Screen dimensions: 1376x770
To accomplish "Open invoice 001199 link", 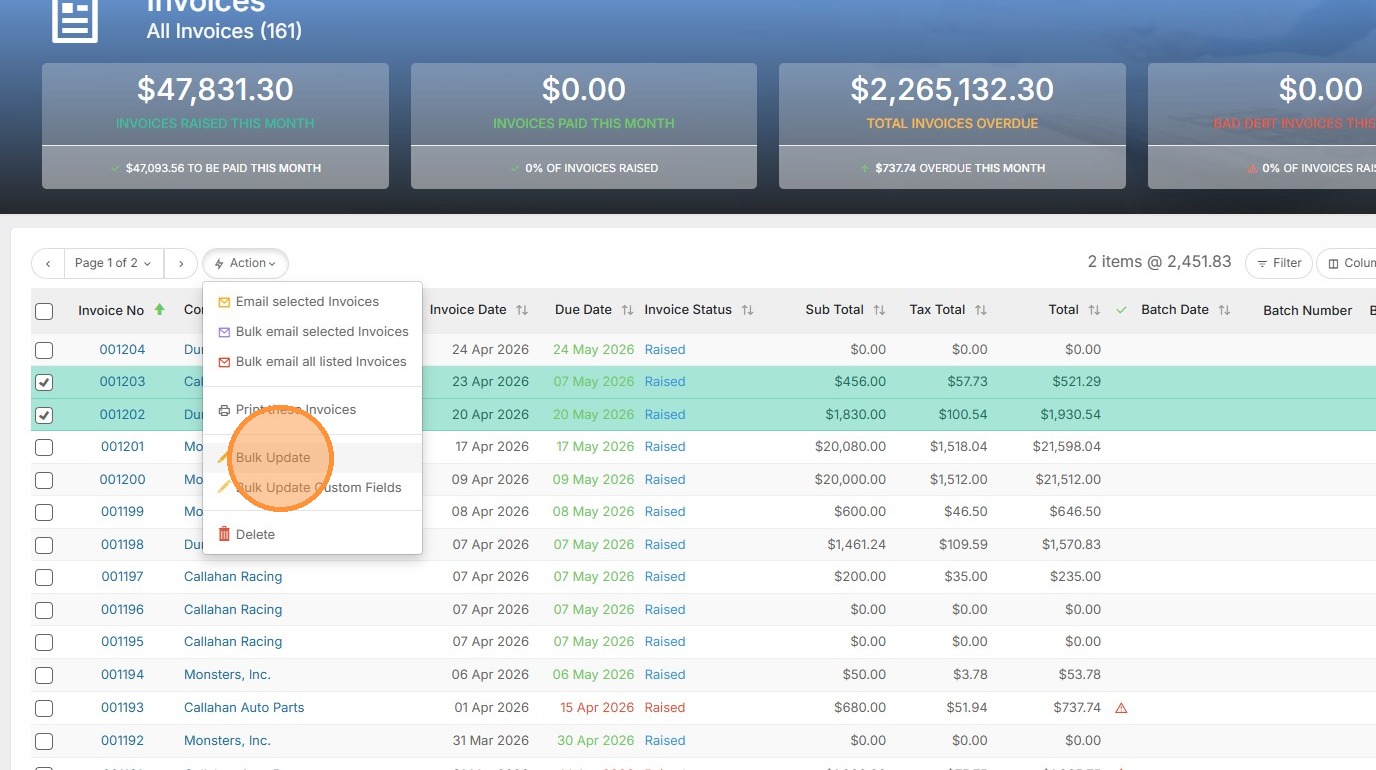I will [123, 512].
